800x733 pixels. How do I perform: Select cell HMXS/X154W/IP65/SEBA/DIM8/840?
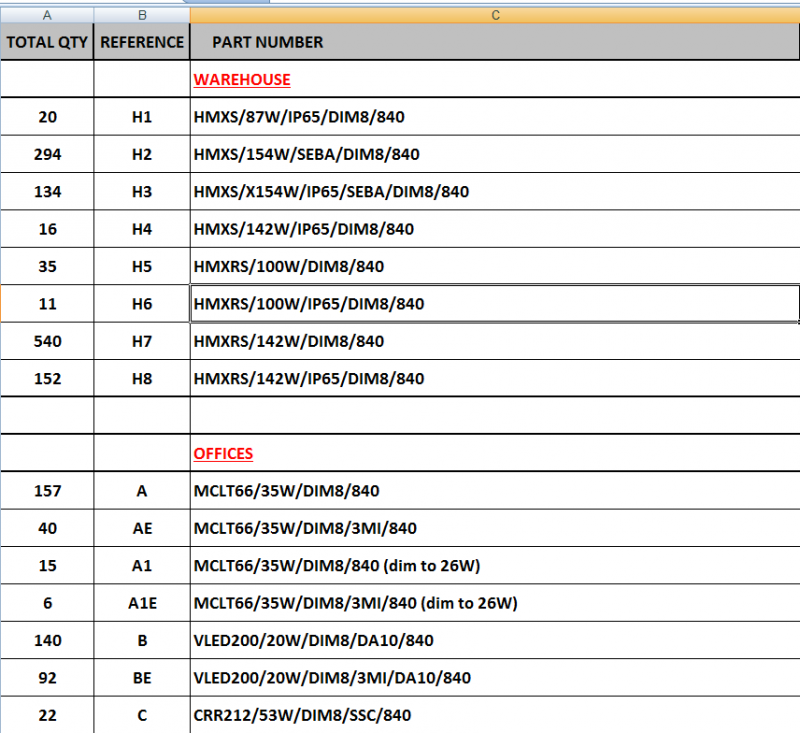coord(495,191)
